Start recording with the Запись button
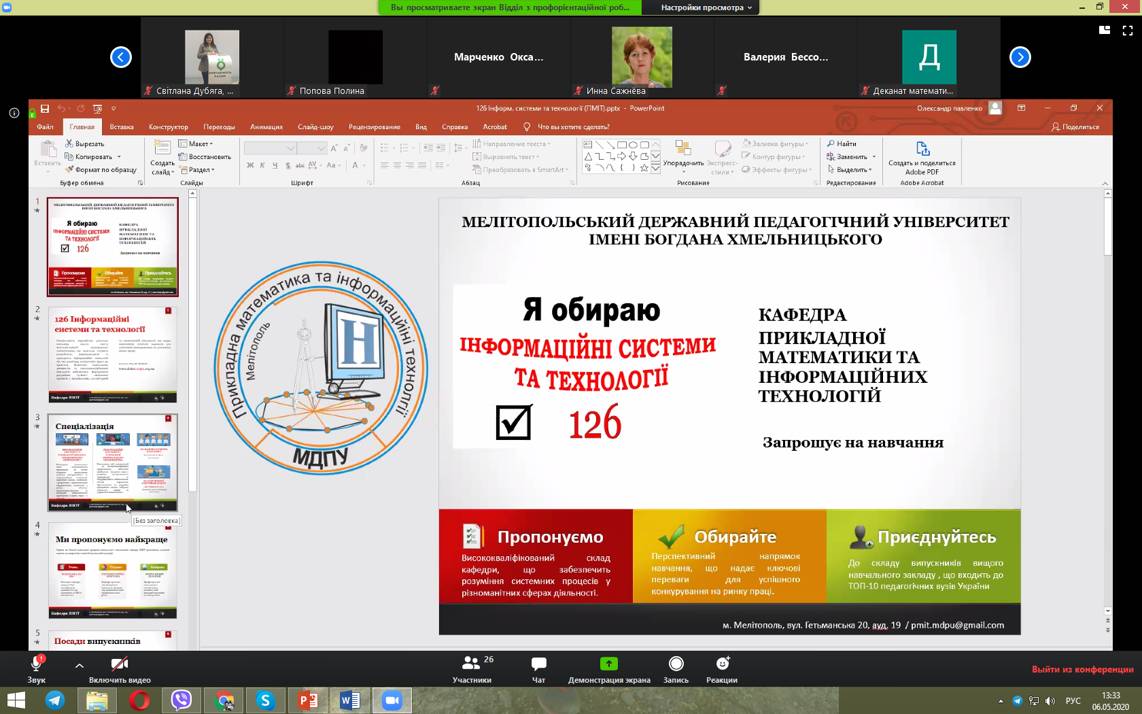Image resolution: width=1142 pixels, height=714 pixels. pyautogui.click(x=676, y=668)
